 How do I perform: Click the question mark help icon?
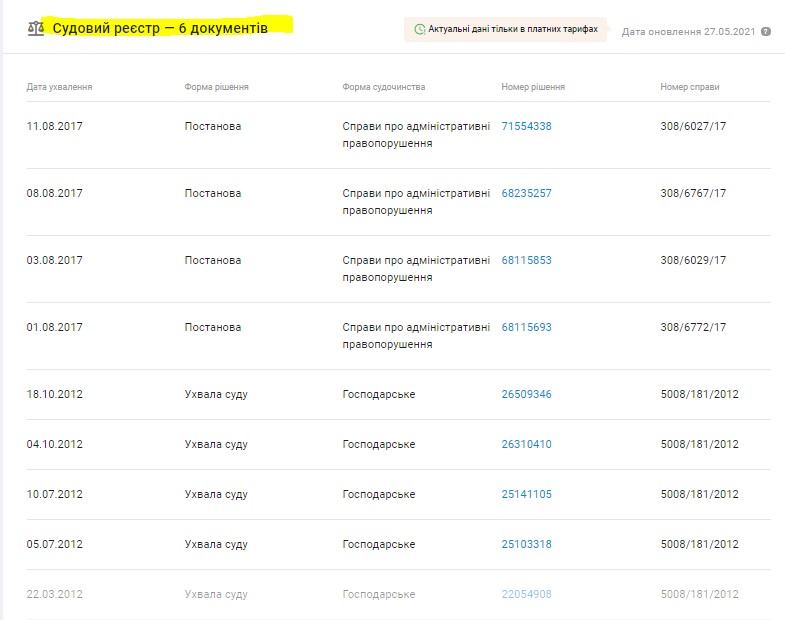[x=766, y=31]
